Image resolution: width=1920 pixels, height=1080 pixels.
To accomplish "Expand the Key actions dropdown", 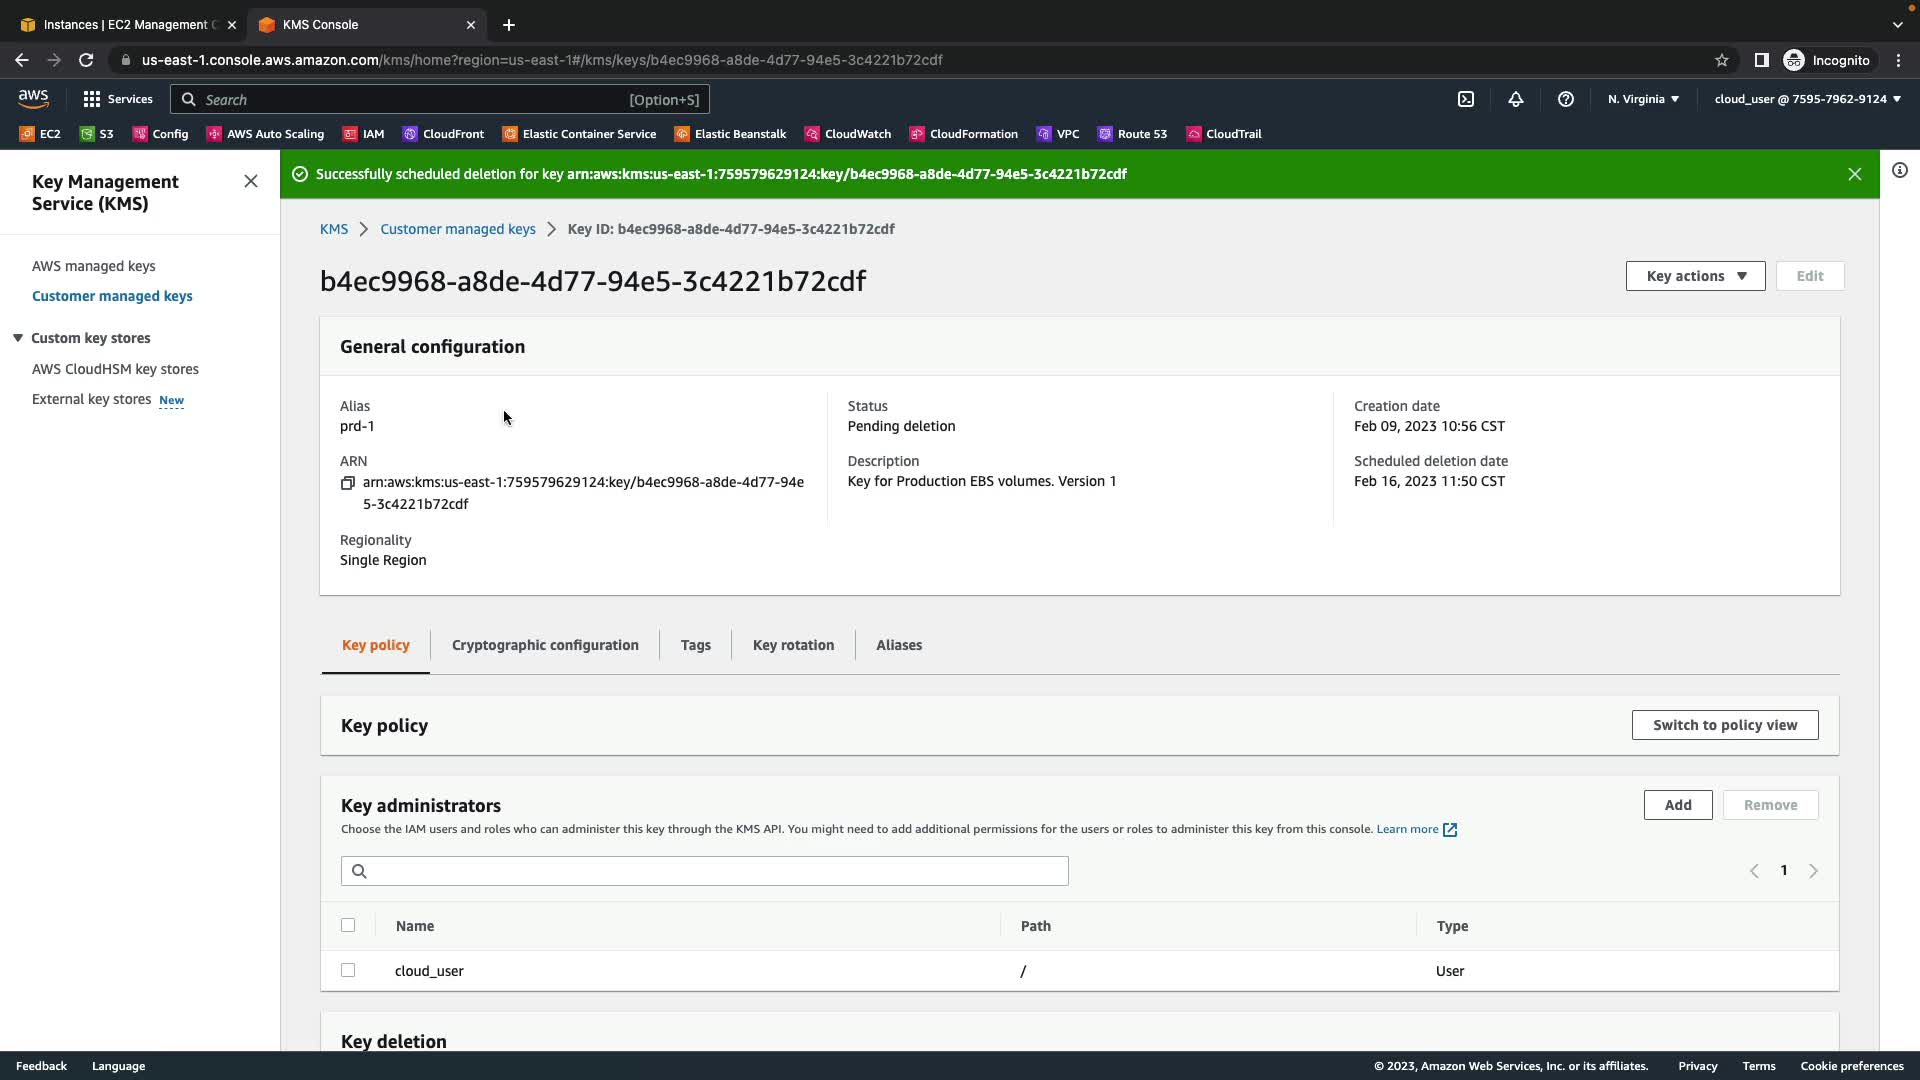I will pyautogui.click(x=1695, y=276).
